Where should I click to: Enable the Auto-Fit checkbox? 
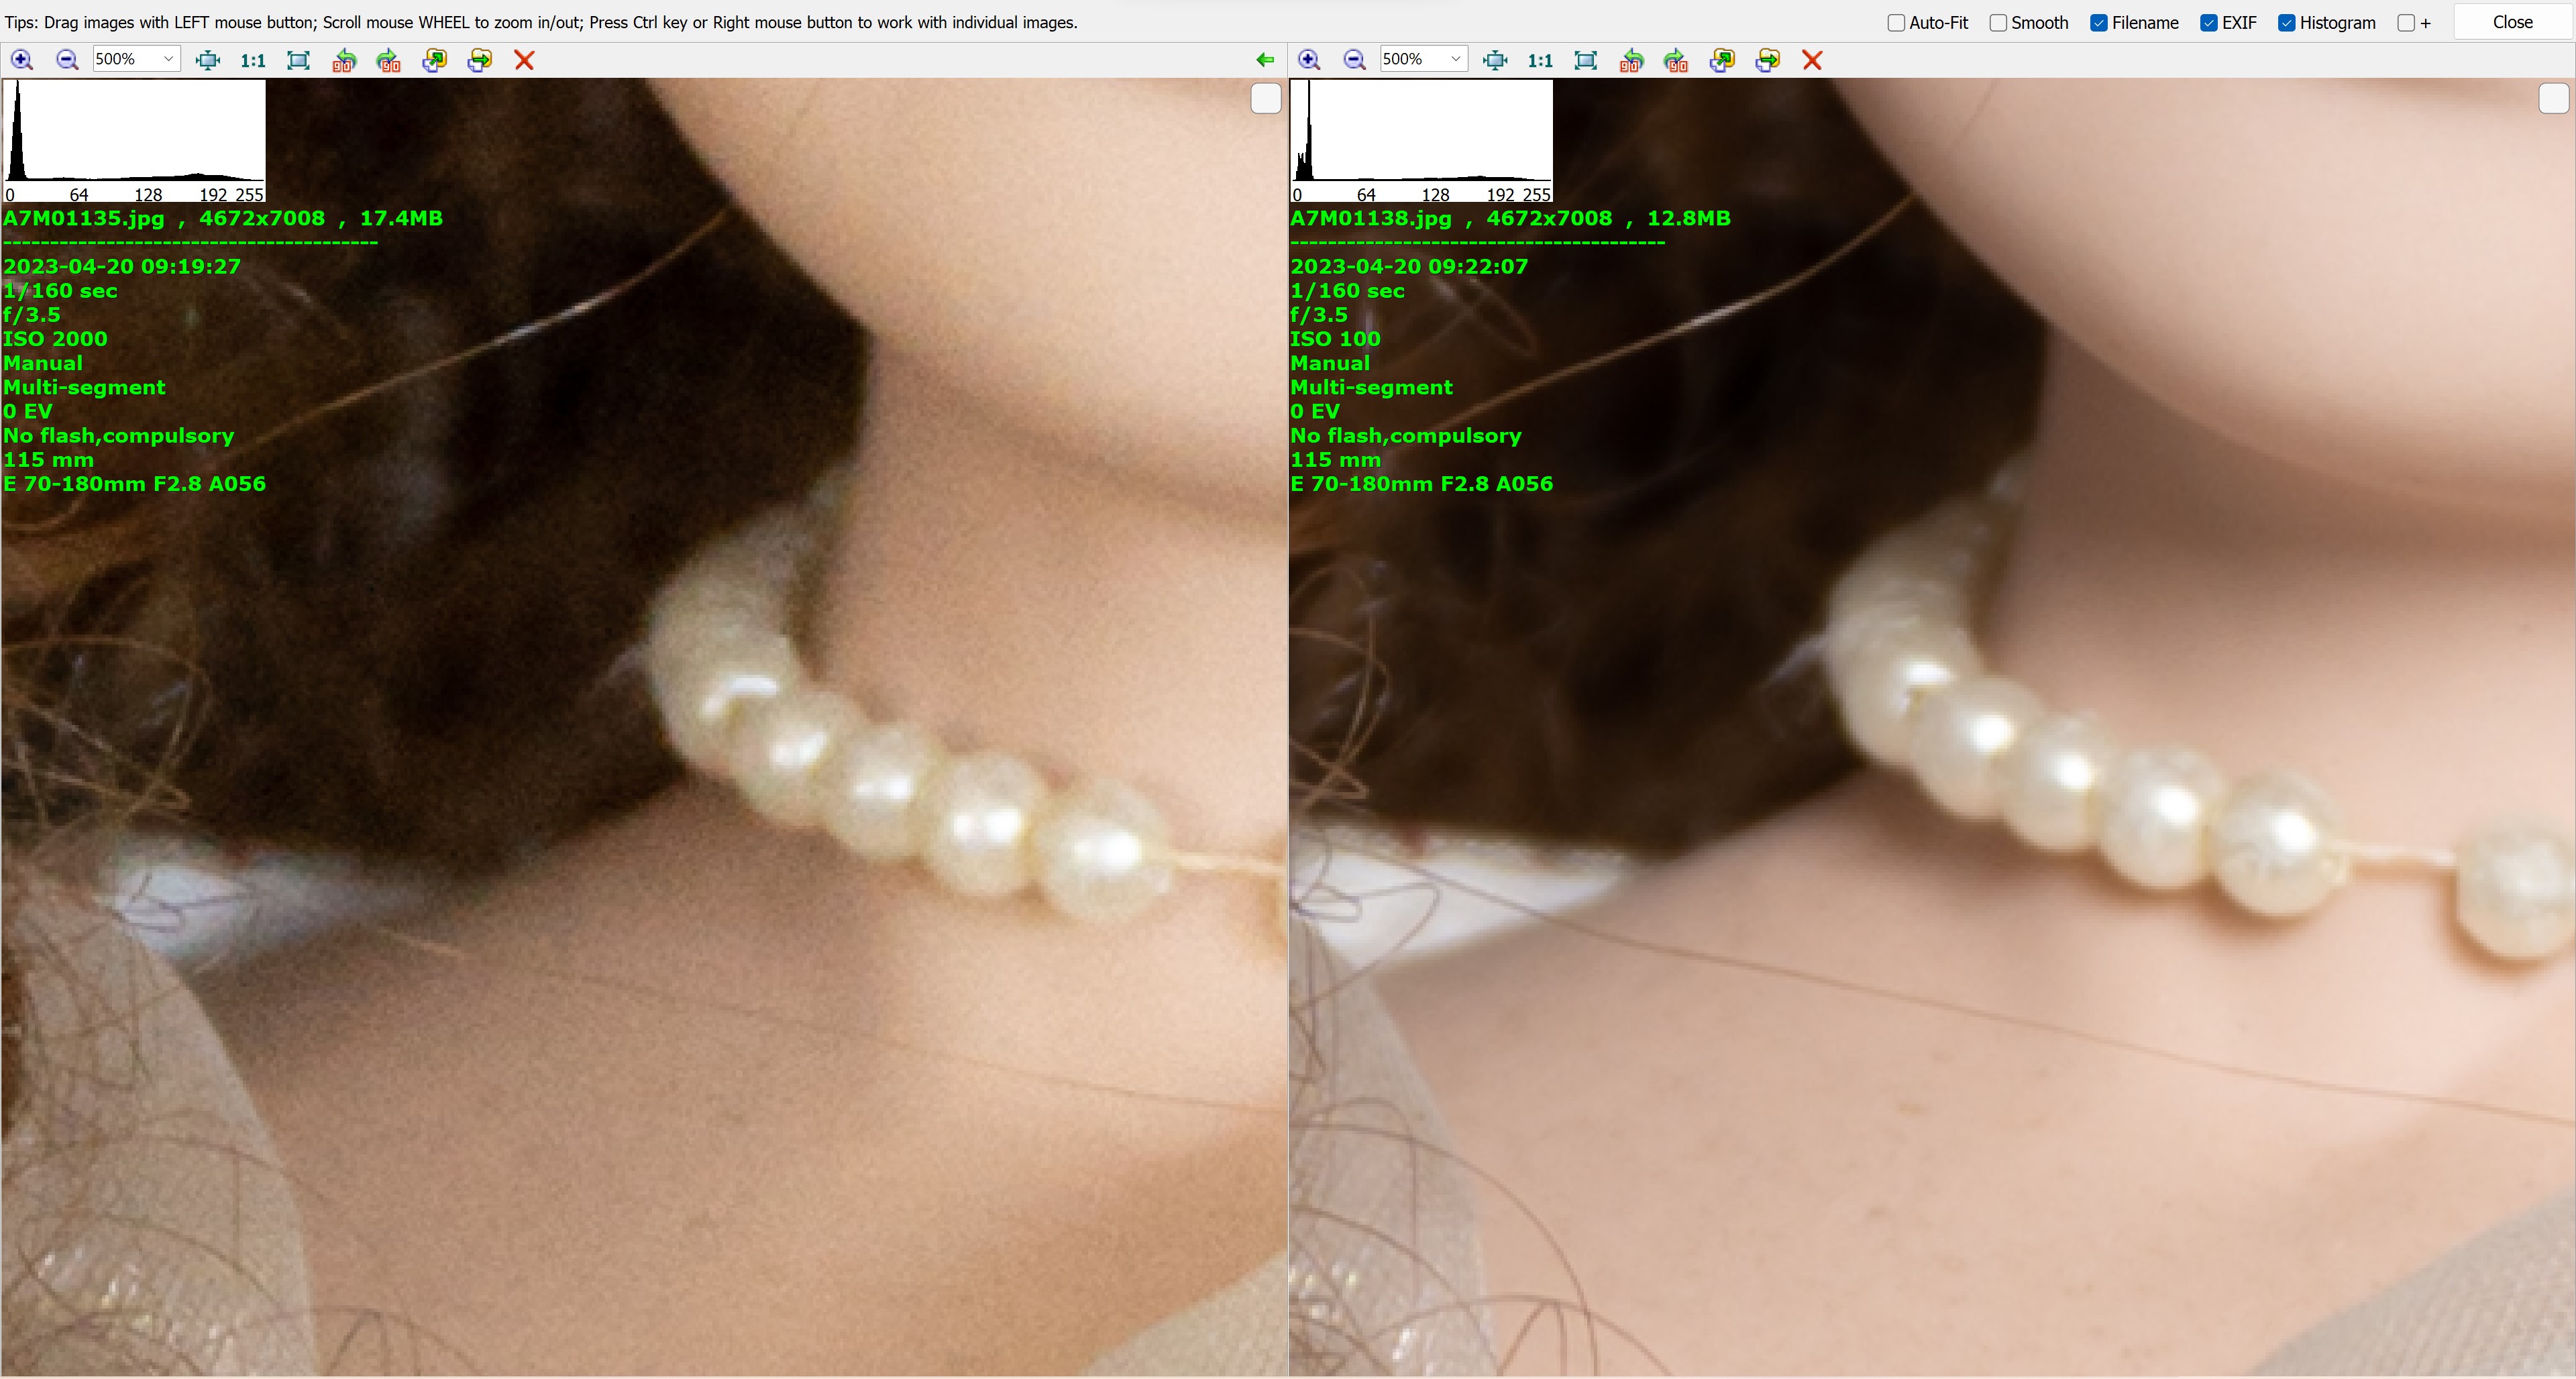pos(1896,23)
